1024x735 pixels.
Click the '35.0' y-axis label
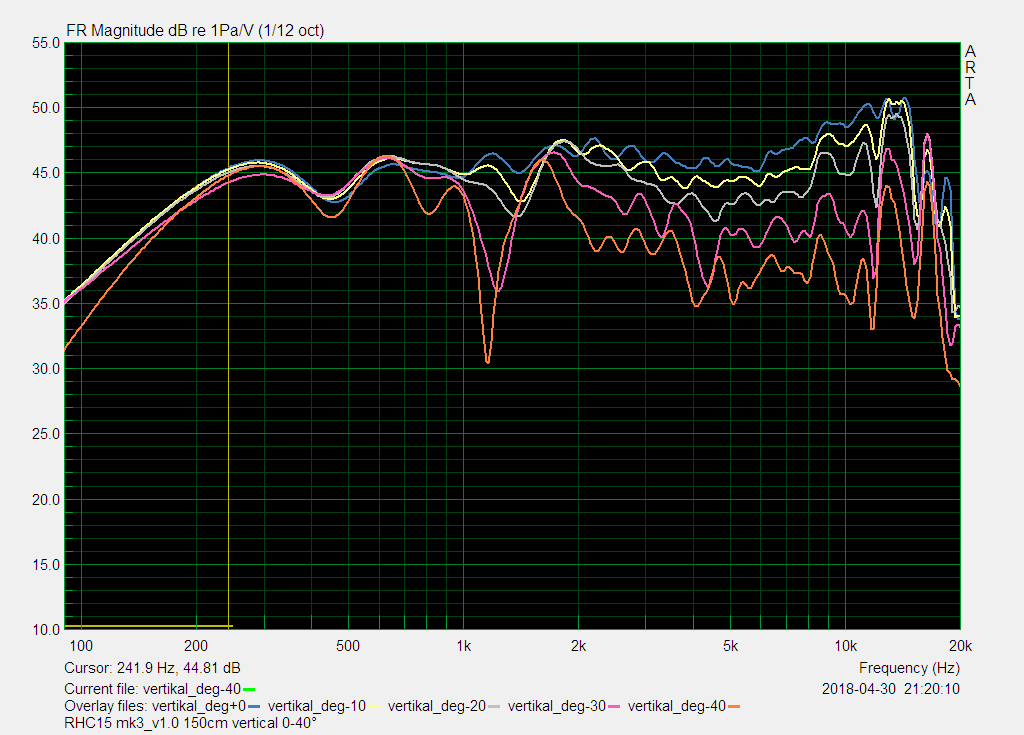pos(46,304)
